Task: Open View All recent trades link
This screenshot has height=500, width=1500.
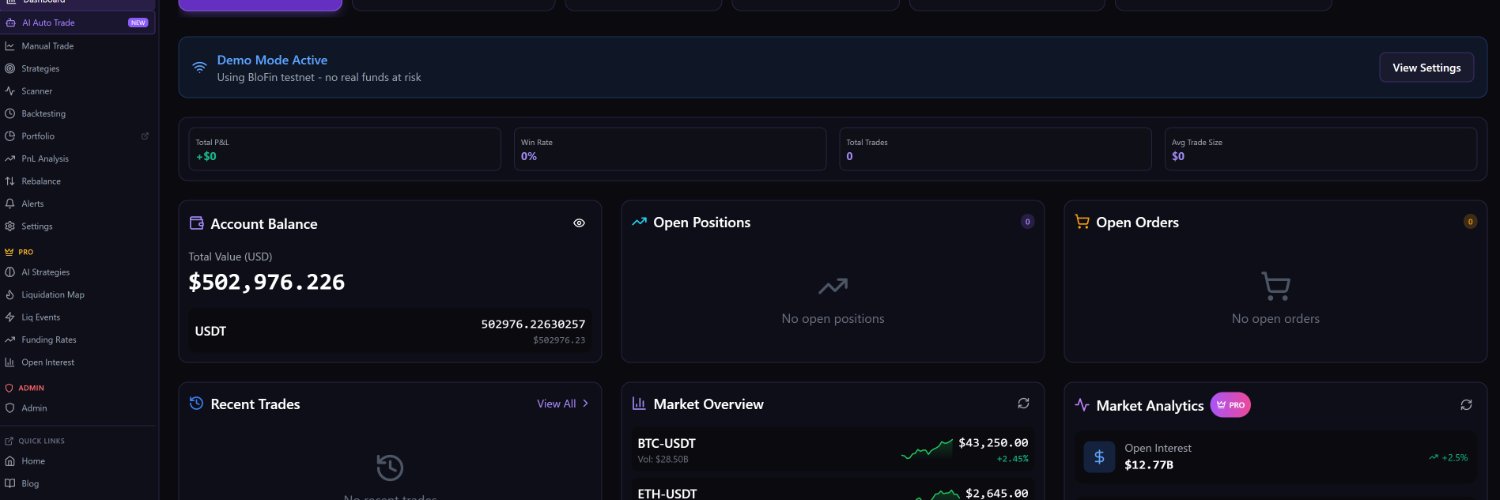Action: [556, 404]
